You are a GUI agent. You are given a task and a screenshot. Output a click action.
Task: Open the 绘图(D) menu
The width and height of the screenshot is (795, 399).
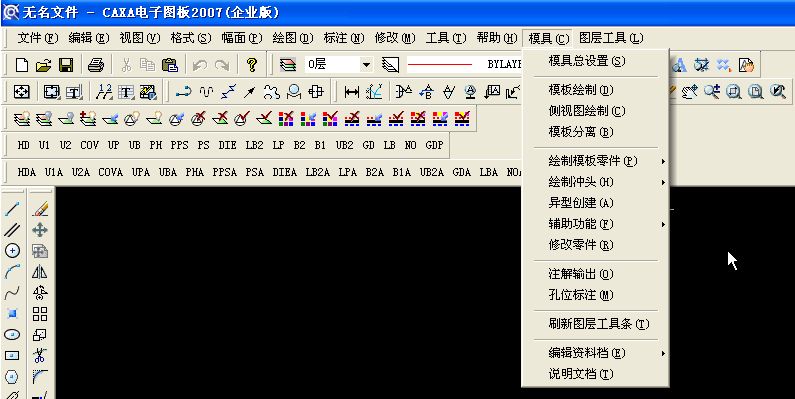293,38
